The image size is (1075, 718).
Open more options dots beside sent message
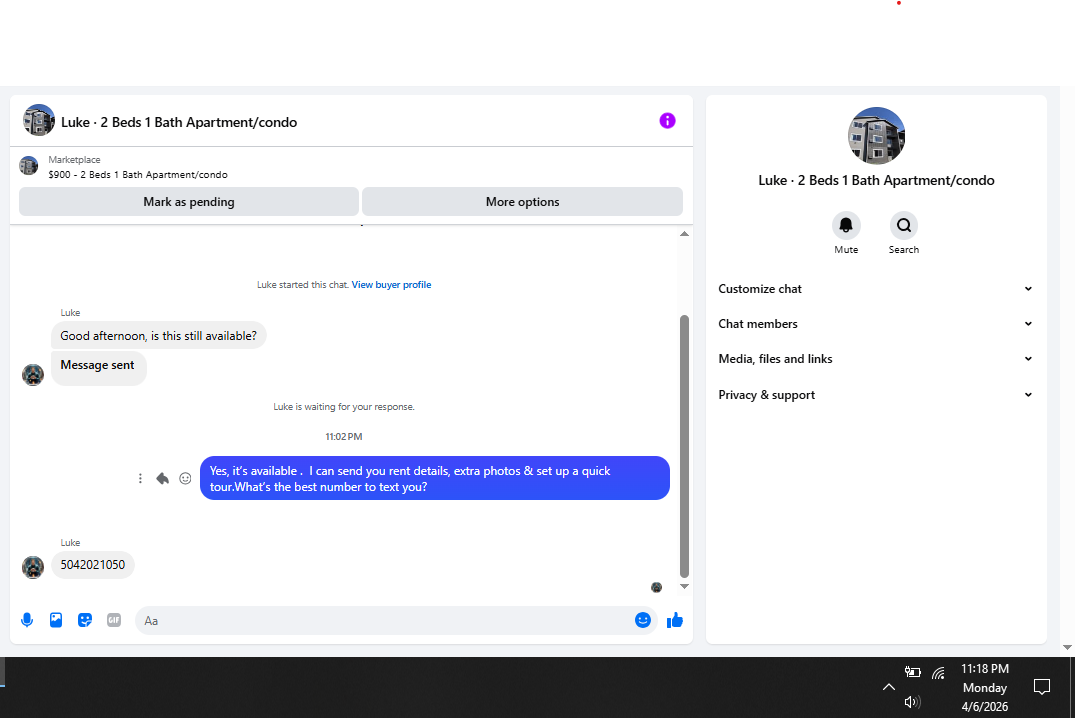(140, 479)
